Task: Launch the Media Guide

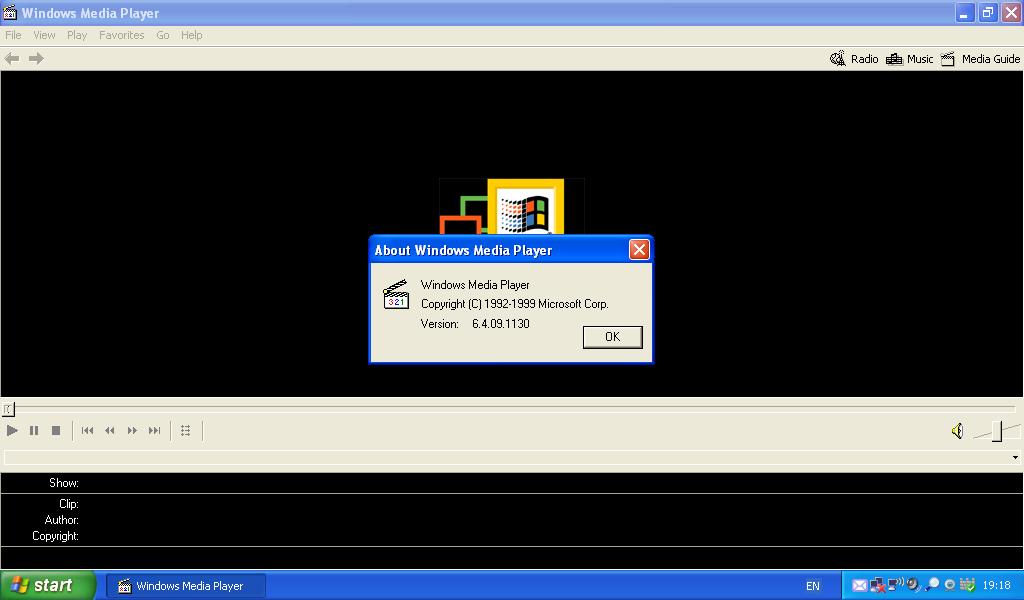Action: pyautogui.click(x=981, y=58)
